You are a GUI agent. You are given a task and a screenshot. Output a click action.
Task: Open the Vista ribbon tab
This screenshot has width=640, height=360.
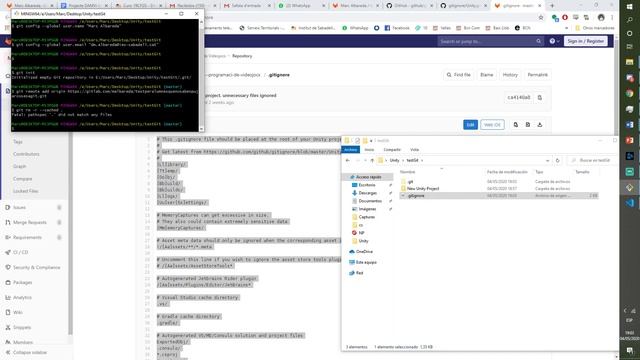click(415, 150)
